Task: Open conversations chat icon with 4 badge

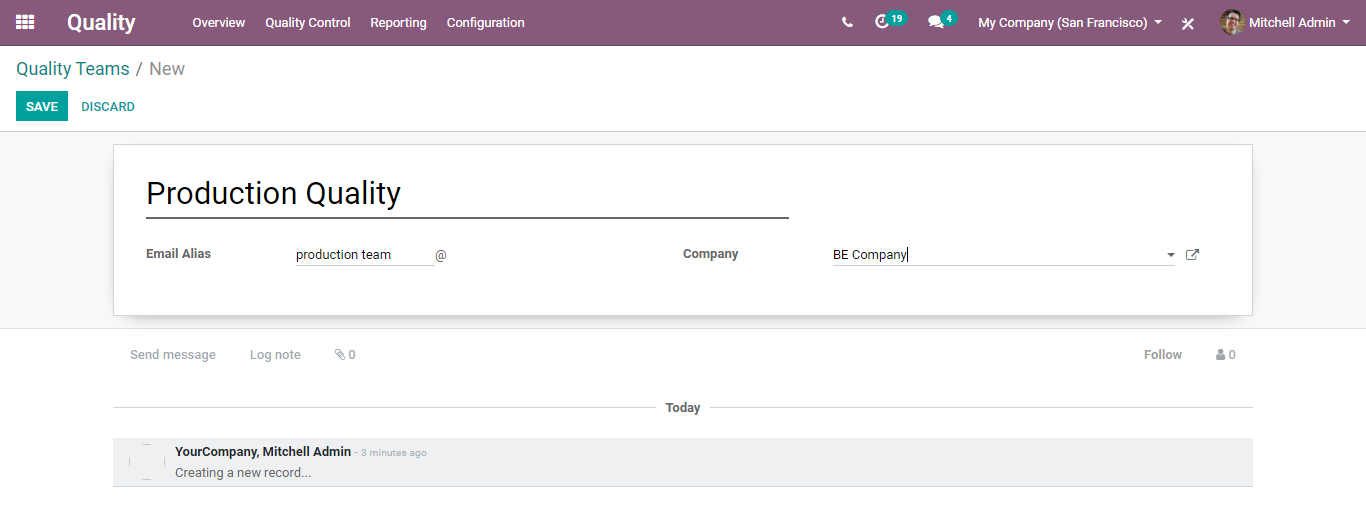Action: pos(936,22)
